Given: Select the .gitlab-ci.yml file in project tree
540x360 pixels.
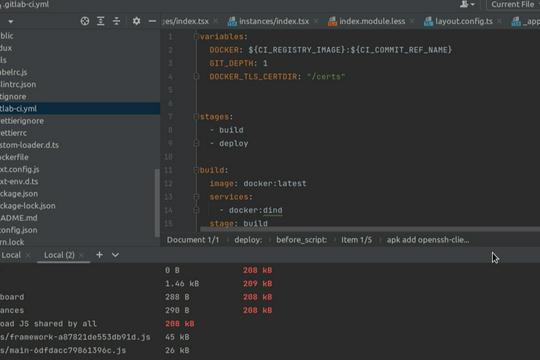Looking at the screenshot, I should click(80, 109).
